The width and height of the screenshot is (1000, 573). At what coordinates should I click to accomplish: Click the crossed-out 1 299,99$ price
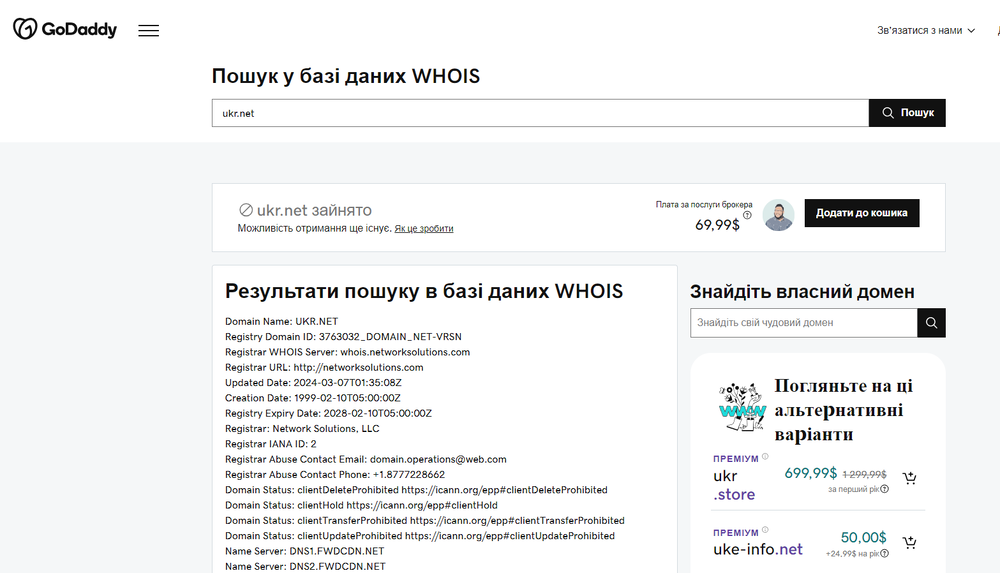tap(864, 474)
